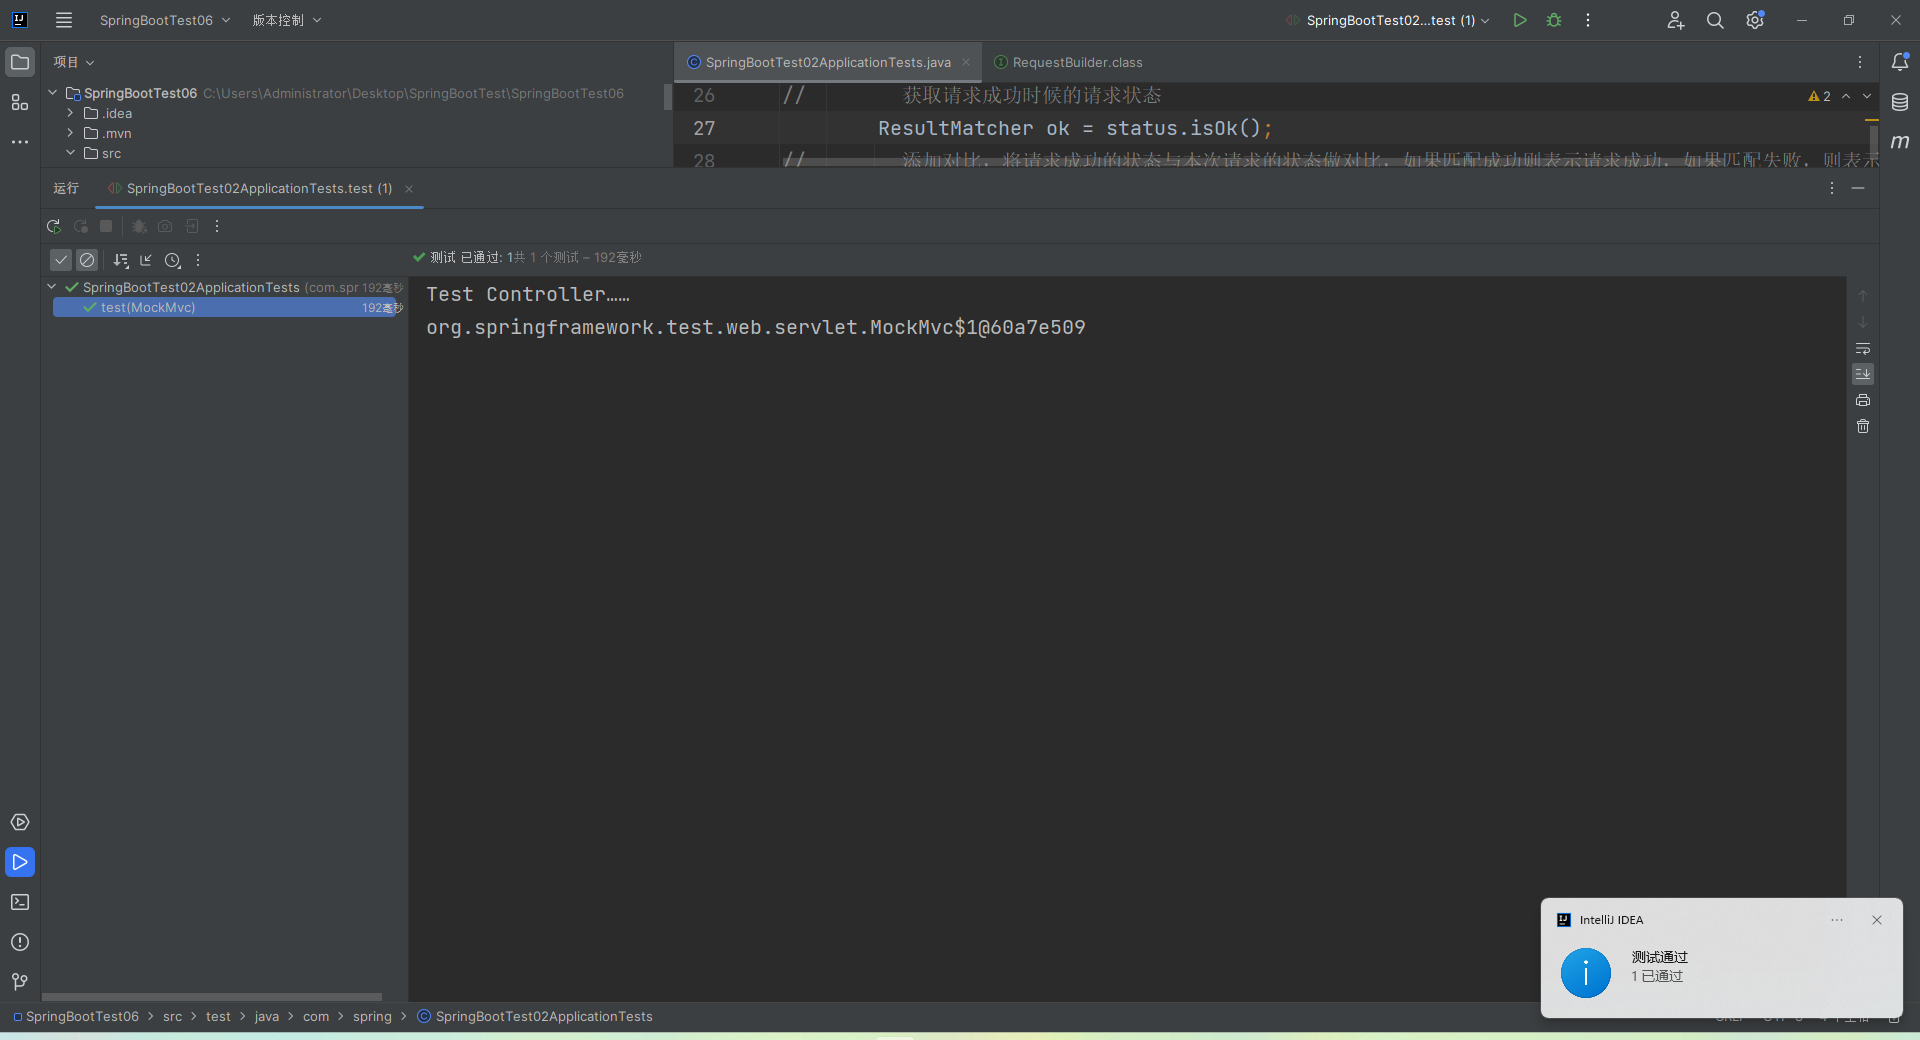The image size is (1920, 1040).
Task: Select SpringBootTest02ApplicationTests.test (1) run tab
Action: tap(259, 188)
